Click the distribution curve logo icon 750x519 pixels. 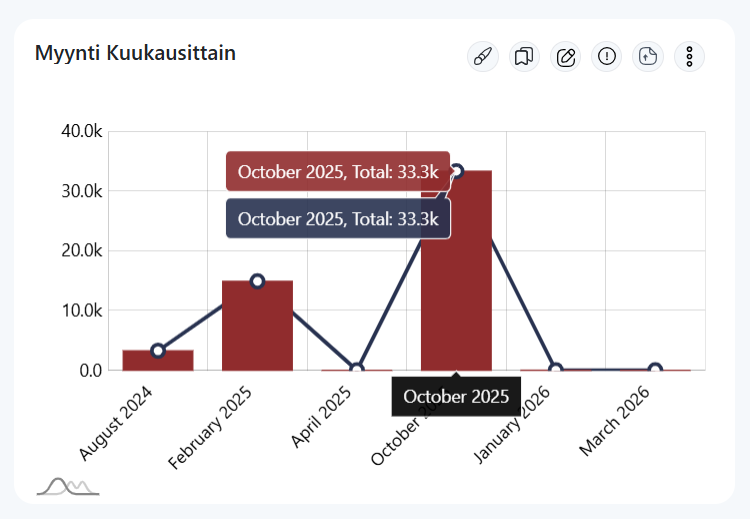(68, 487)
